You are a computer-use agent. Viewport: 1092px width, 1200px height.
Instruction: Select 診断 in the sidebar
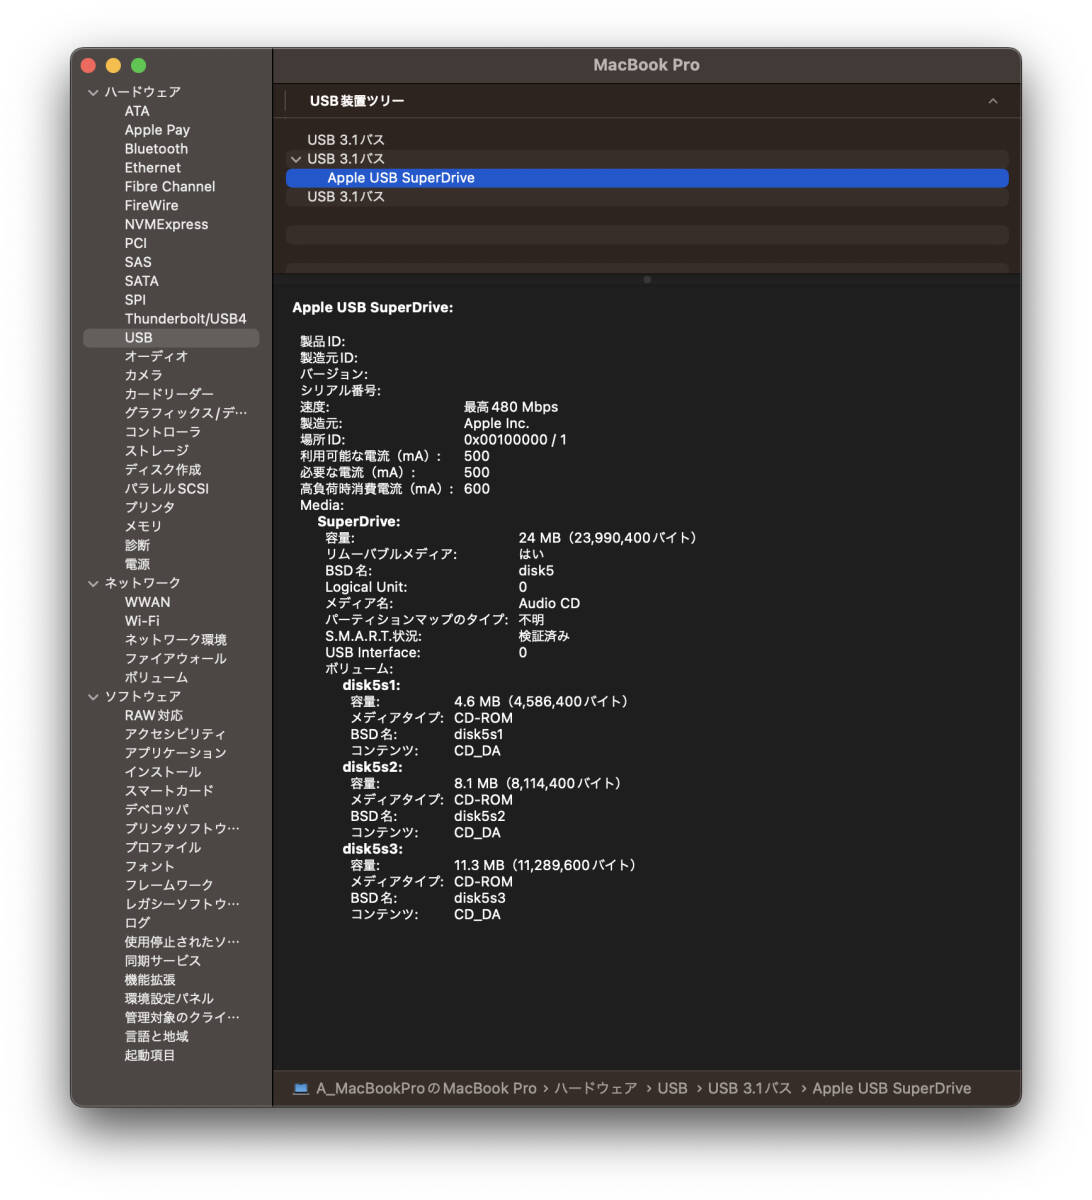click(137, 546)
